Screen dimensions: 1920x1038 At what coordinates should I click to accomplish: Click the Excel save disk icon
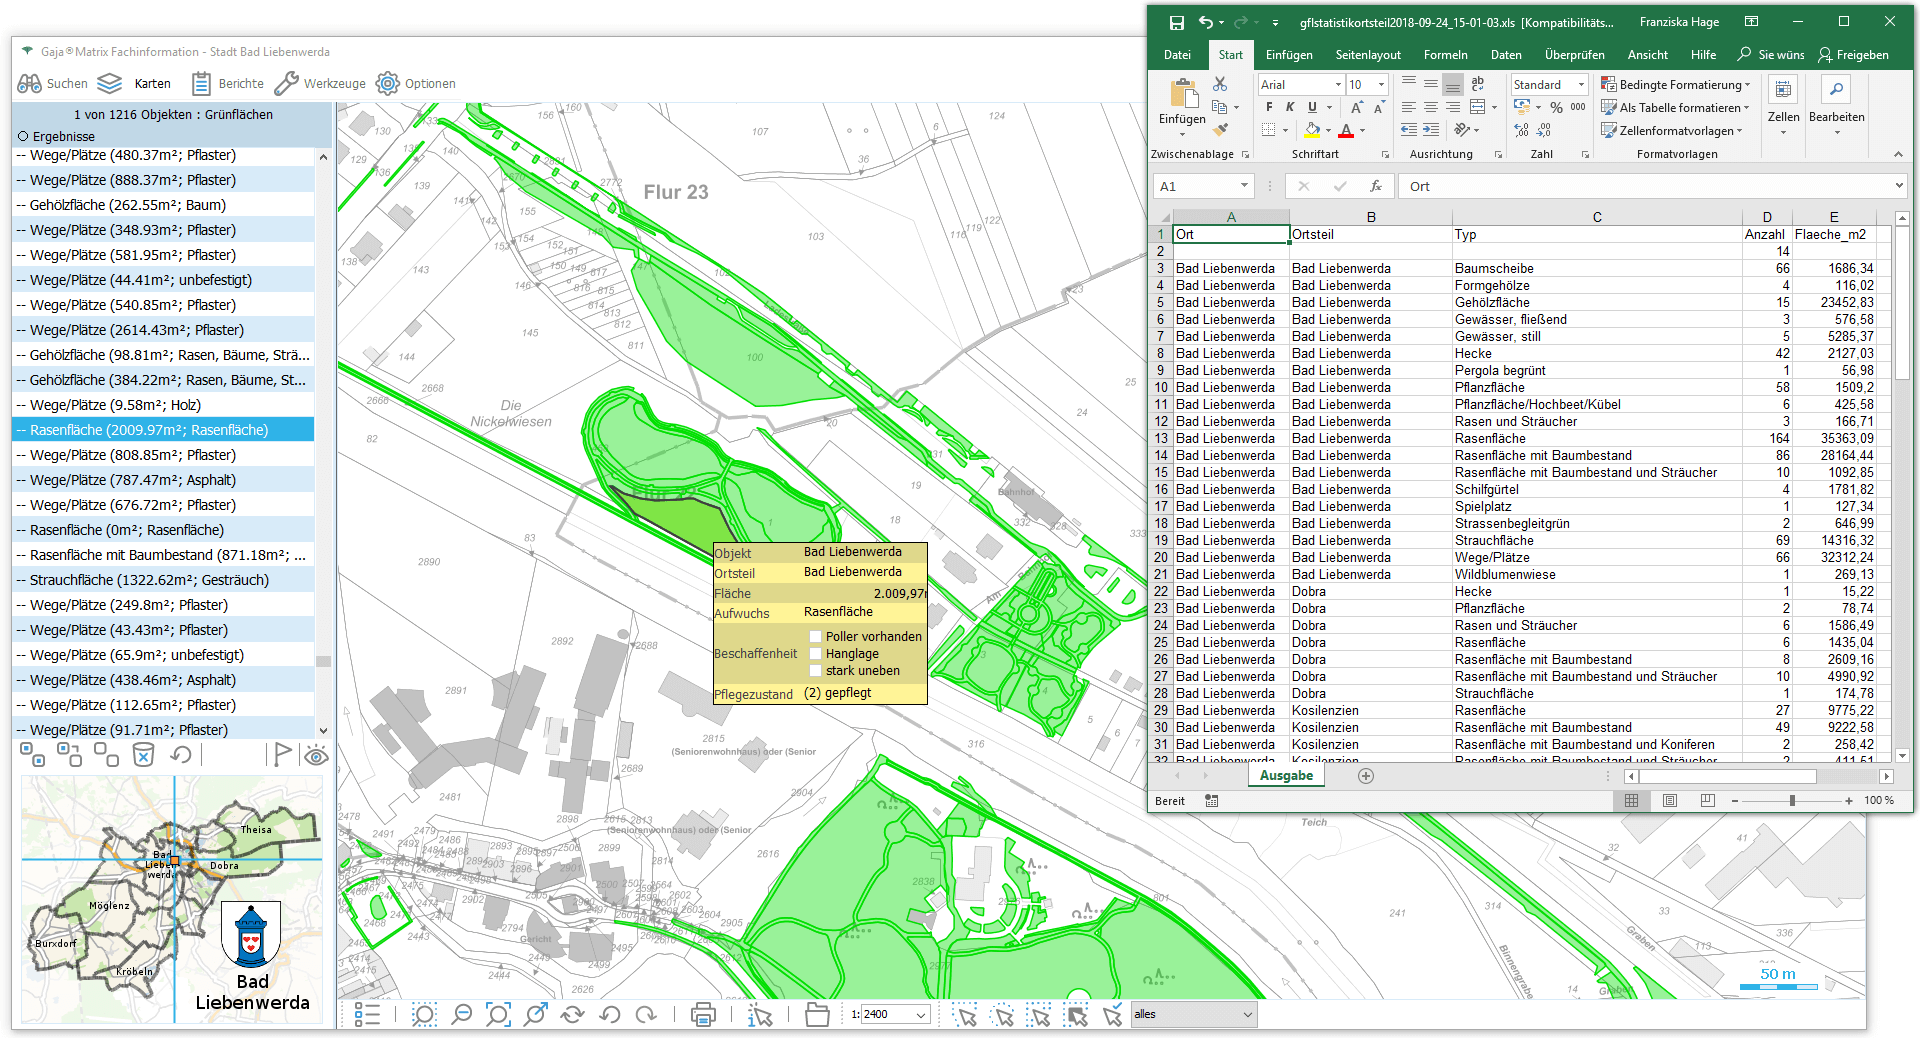(1176, 22)
